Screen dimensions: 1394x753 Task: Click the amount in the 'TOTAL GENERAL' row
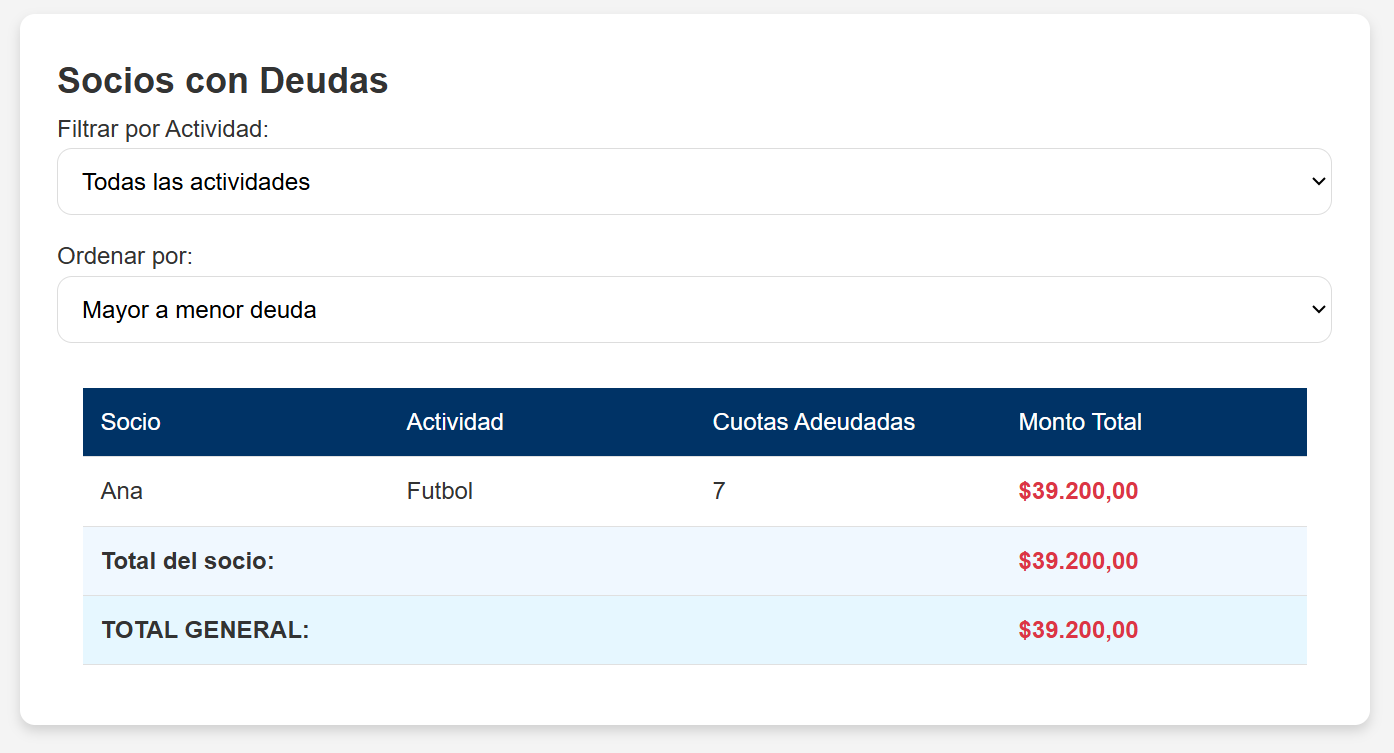pyautogui.click(x=1078, y=630)
